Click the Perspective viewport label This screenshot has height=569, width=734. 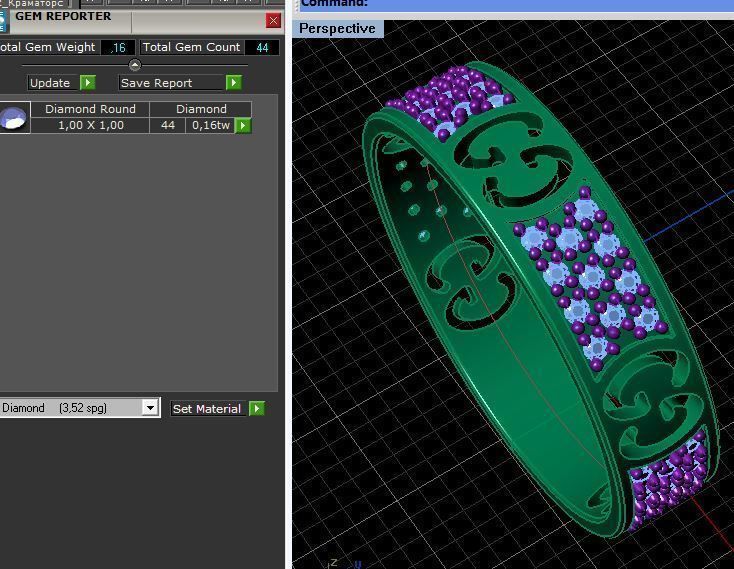coord(337,29)
